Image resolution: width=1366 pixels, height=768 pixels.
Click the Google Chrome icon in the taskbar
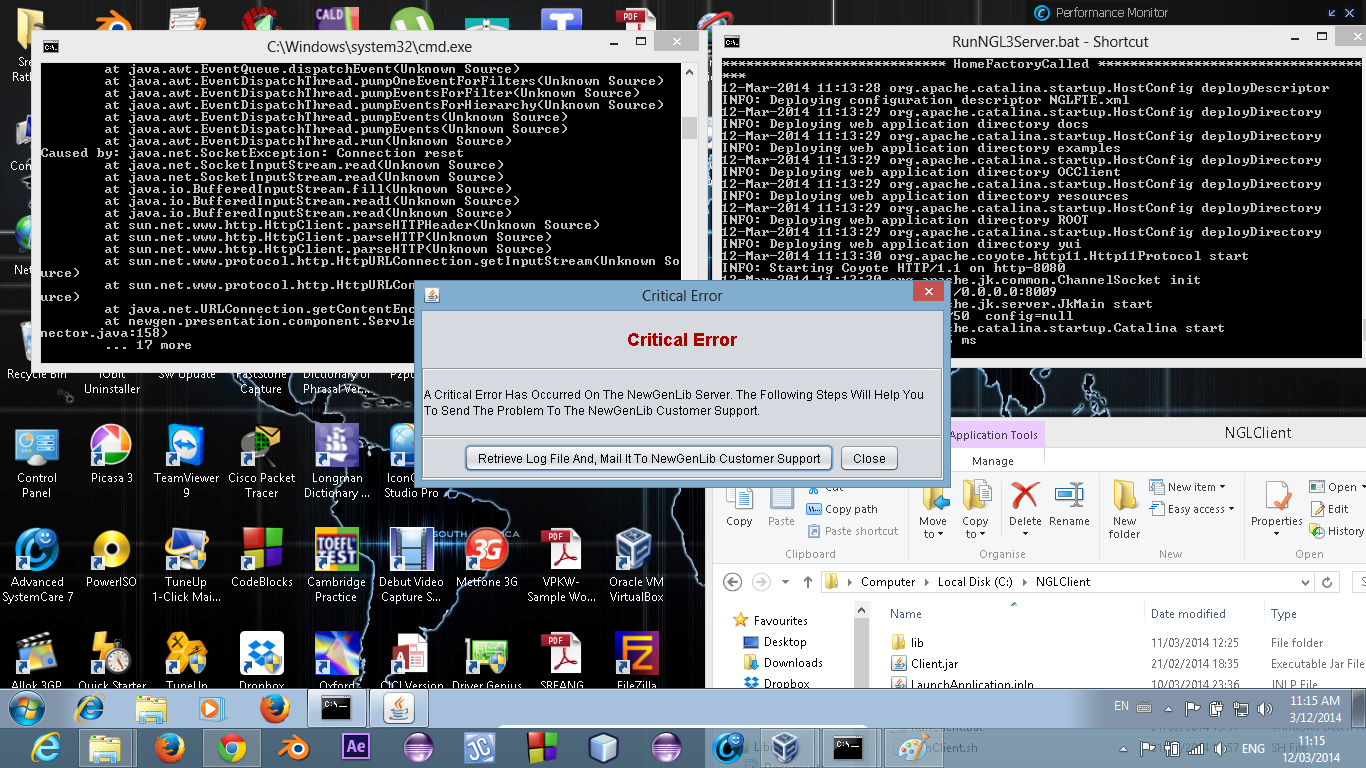[x=232, y=747]
